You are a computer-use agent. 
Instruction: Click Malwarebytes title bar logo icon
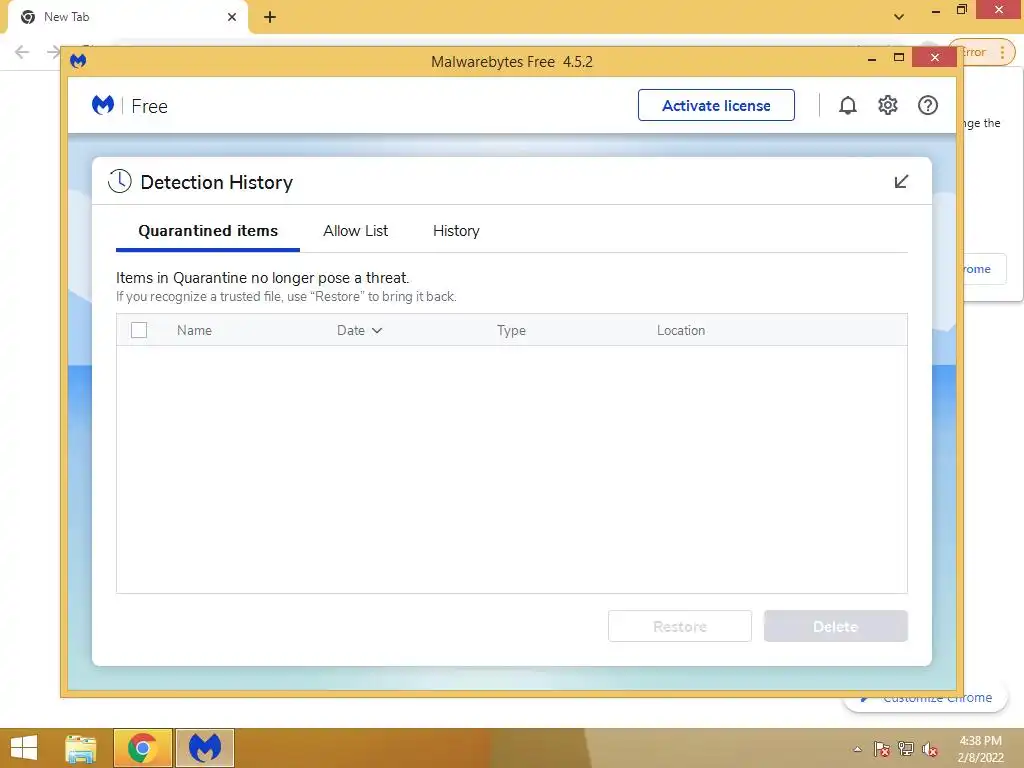(78, 61)
